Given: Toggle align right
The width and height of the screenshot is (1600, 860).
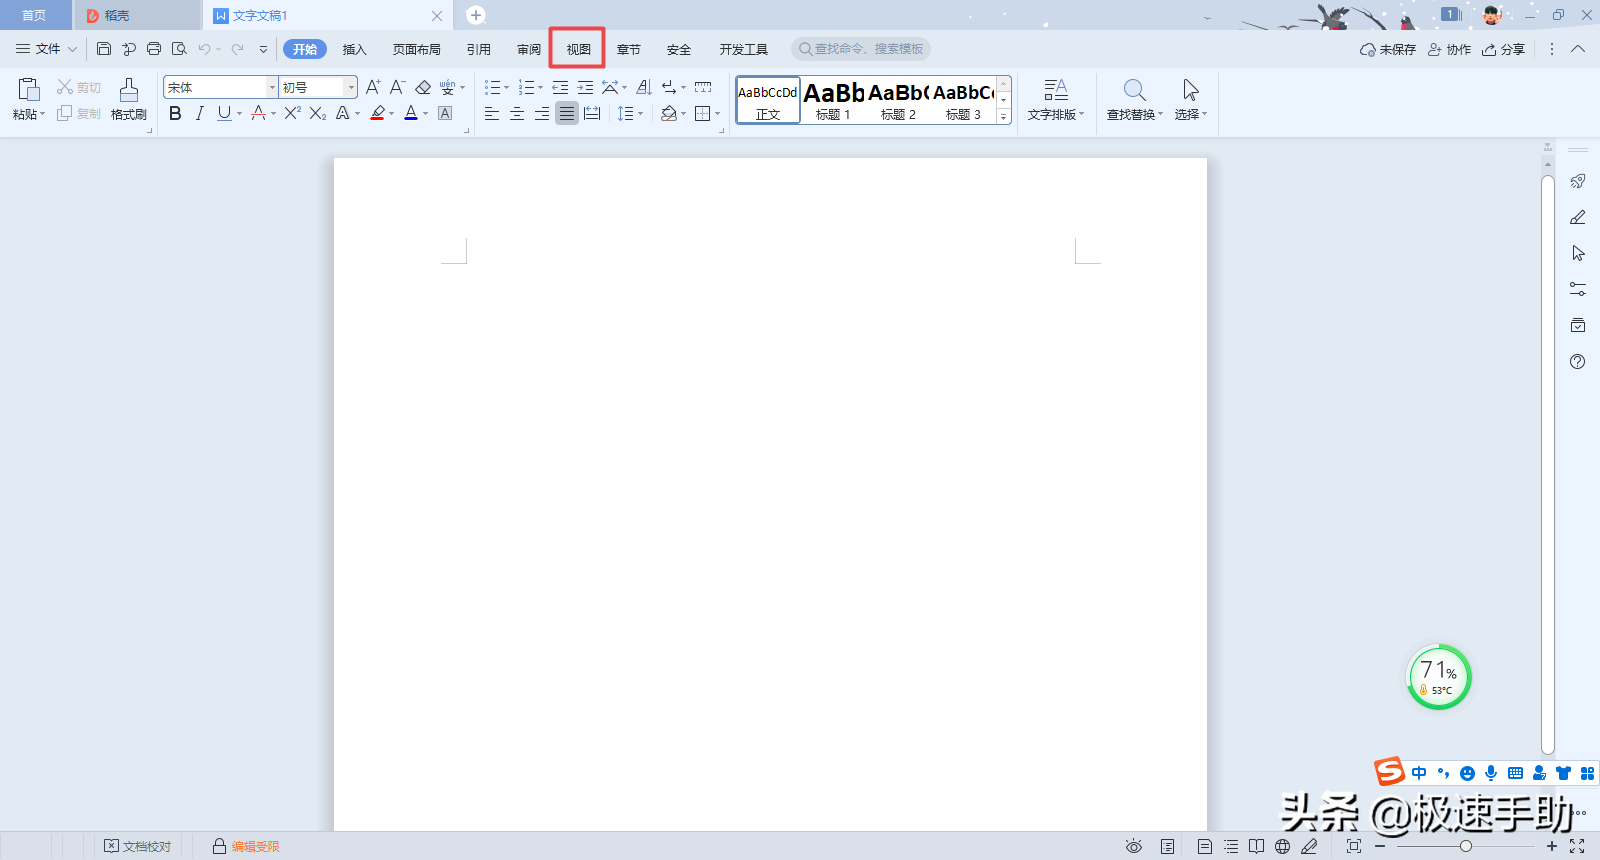Looking at the screenshot, I should click(542, 113).
